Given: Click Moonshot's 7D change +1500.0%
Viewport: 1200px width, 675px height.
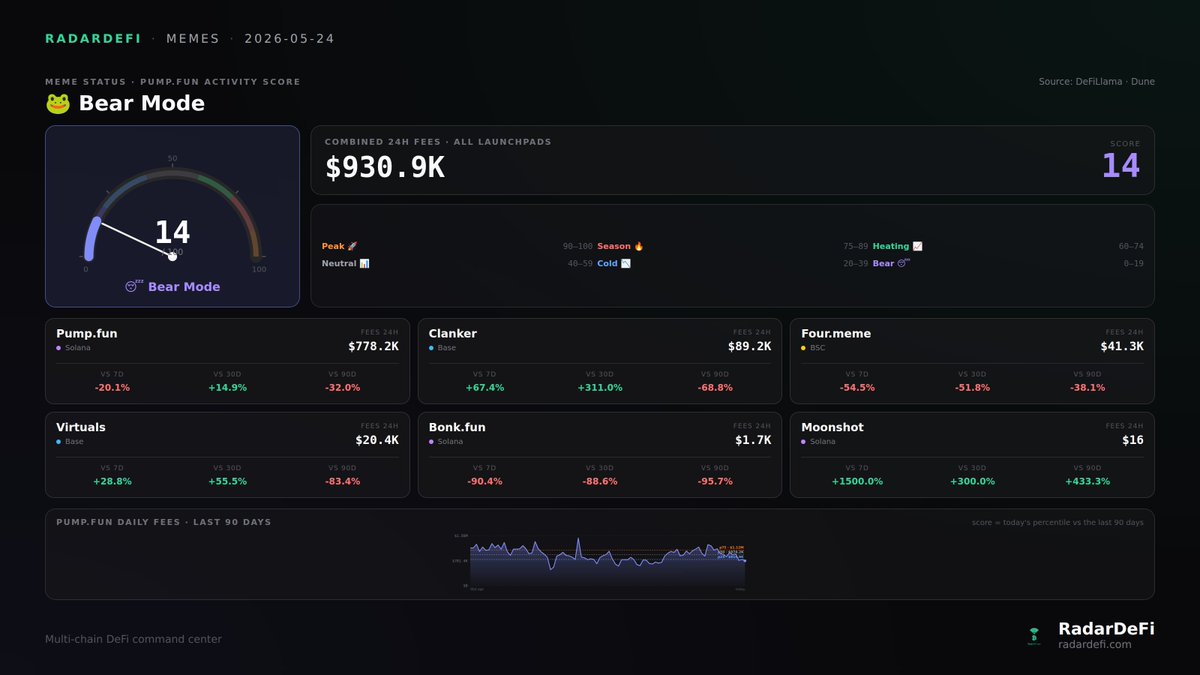Looking at the screenshot, I should coord(857,481).
